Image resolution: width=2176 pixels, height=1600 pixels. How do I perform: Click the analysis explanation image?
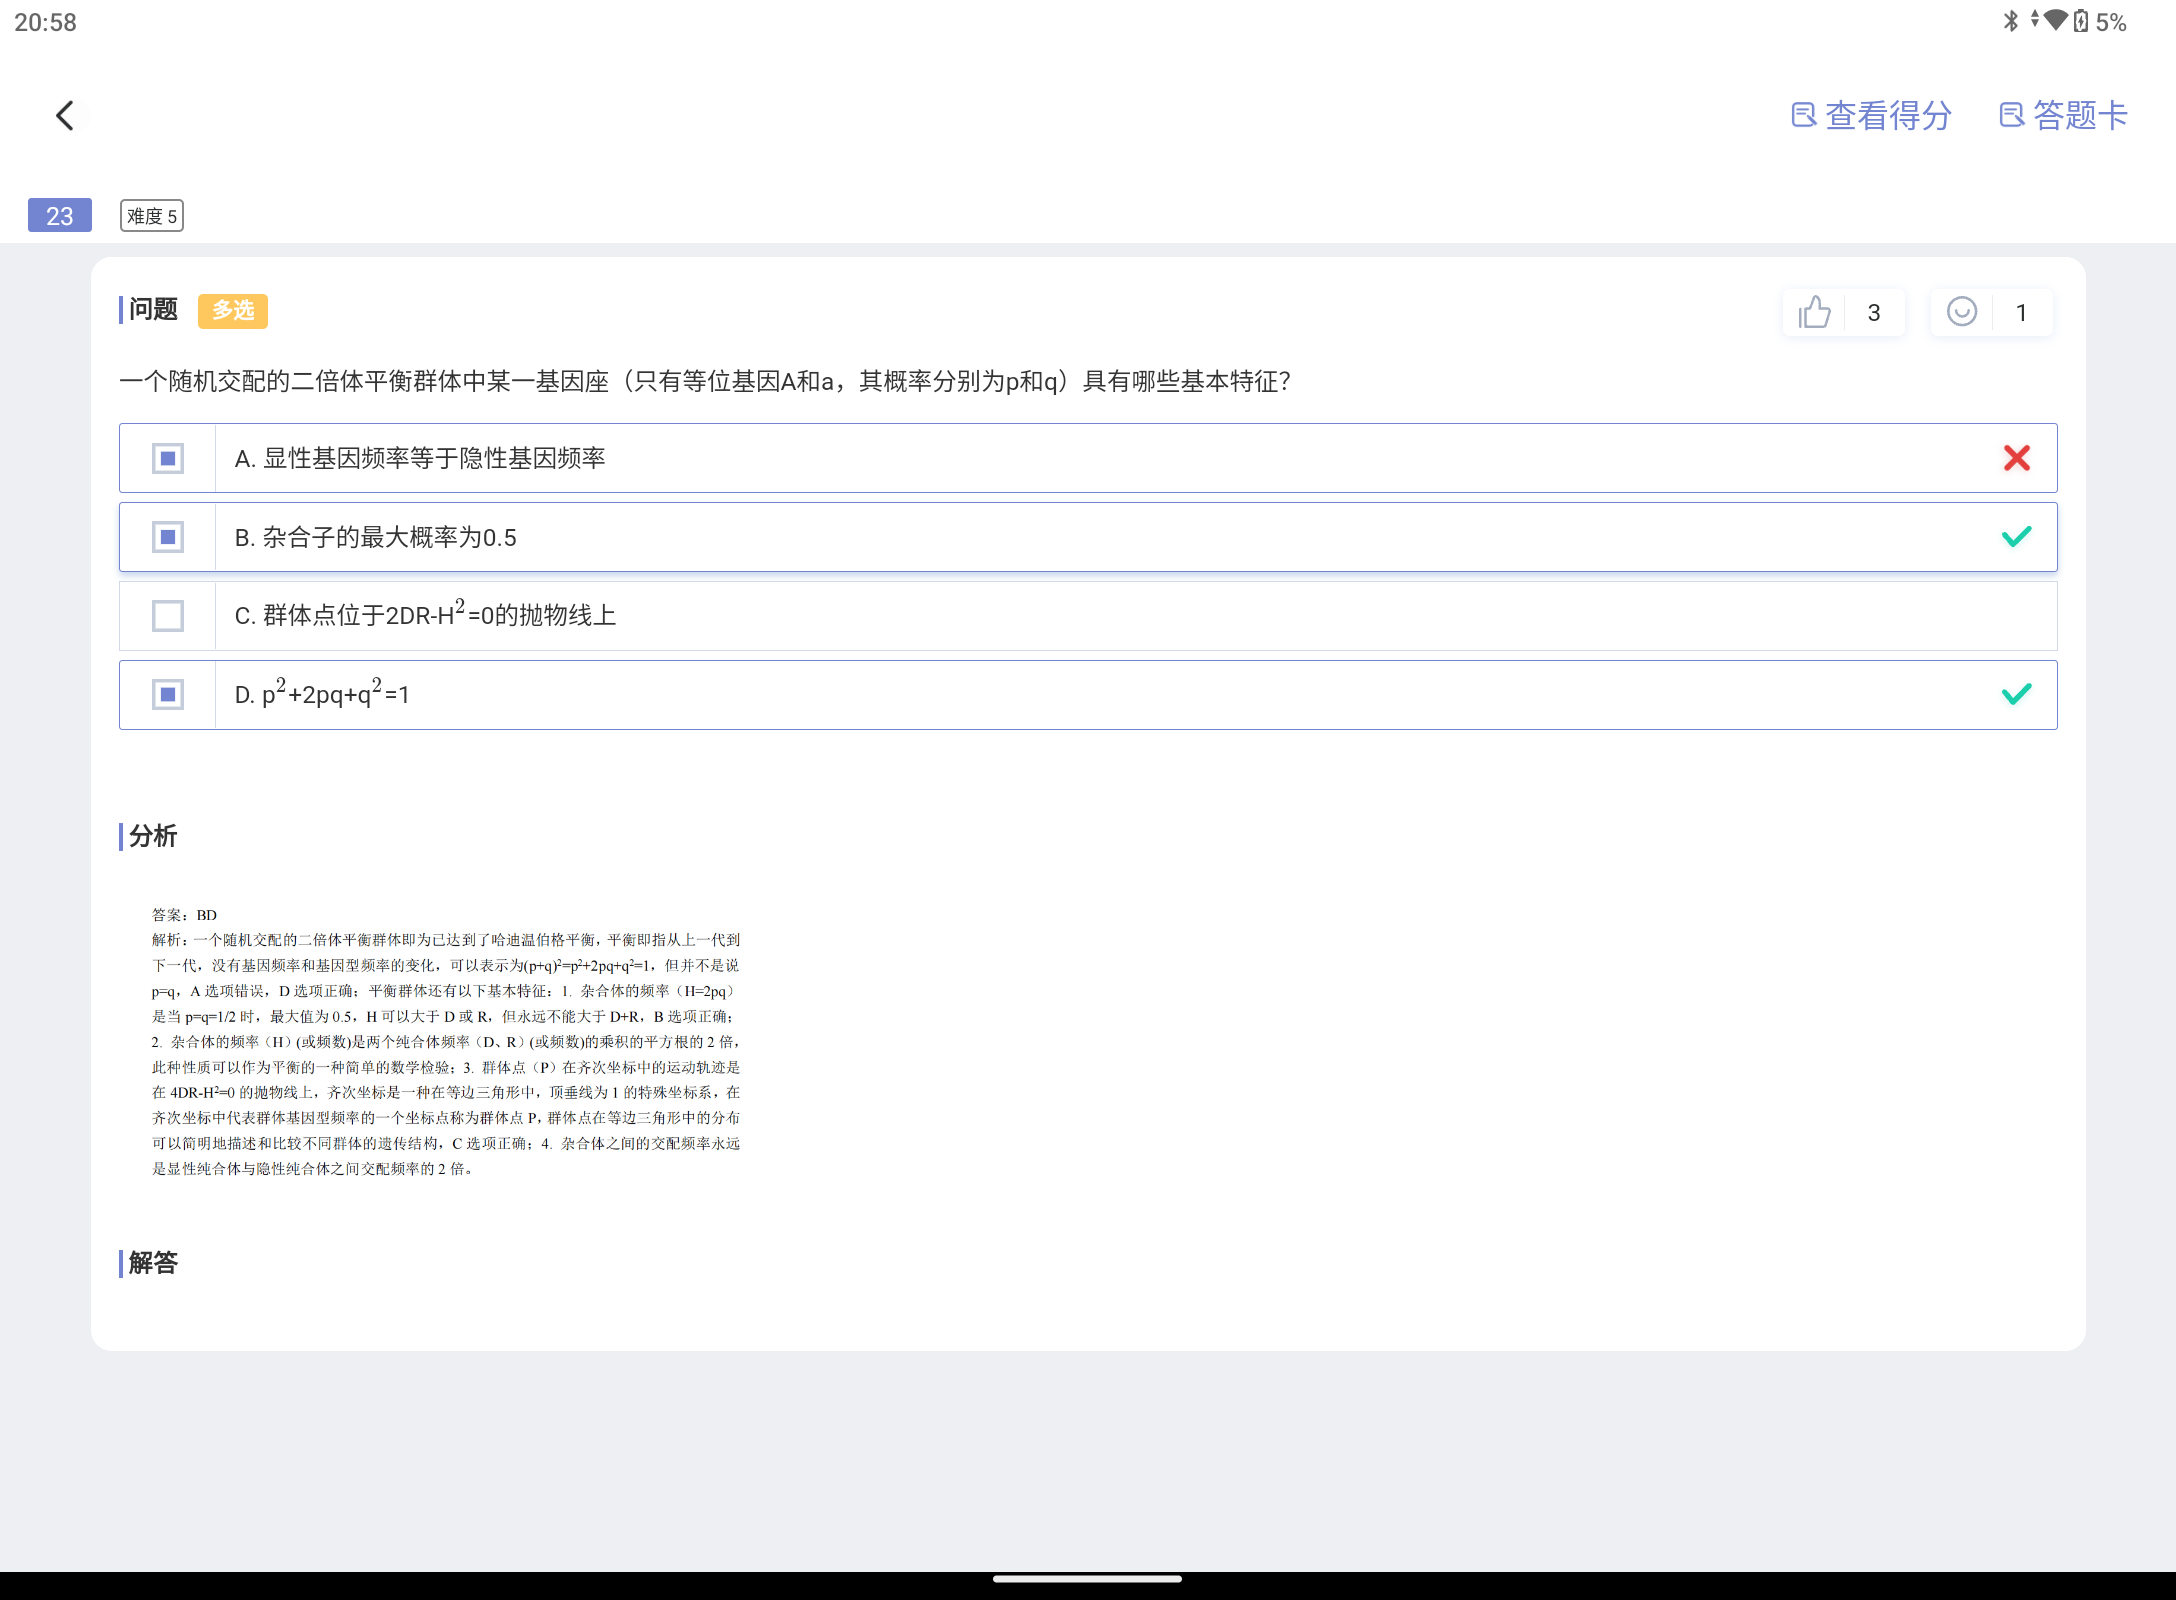coord(446,1041)
